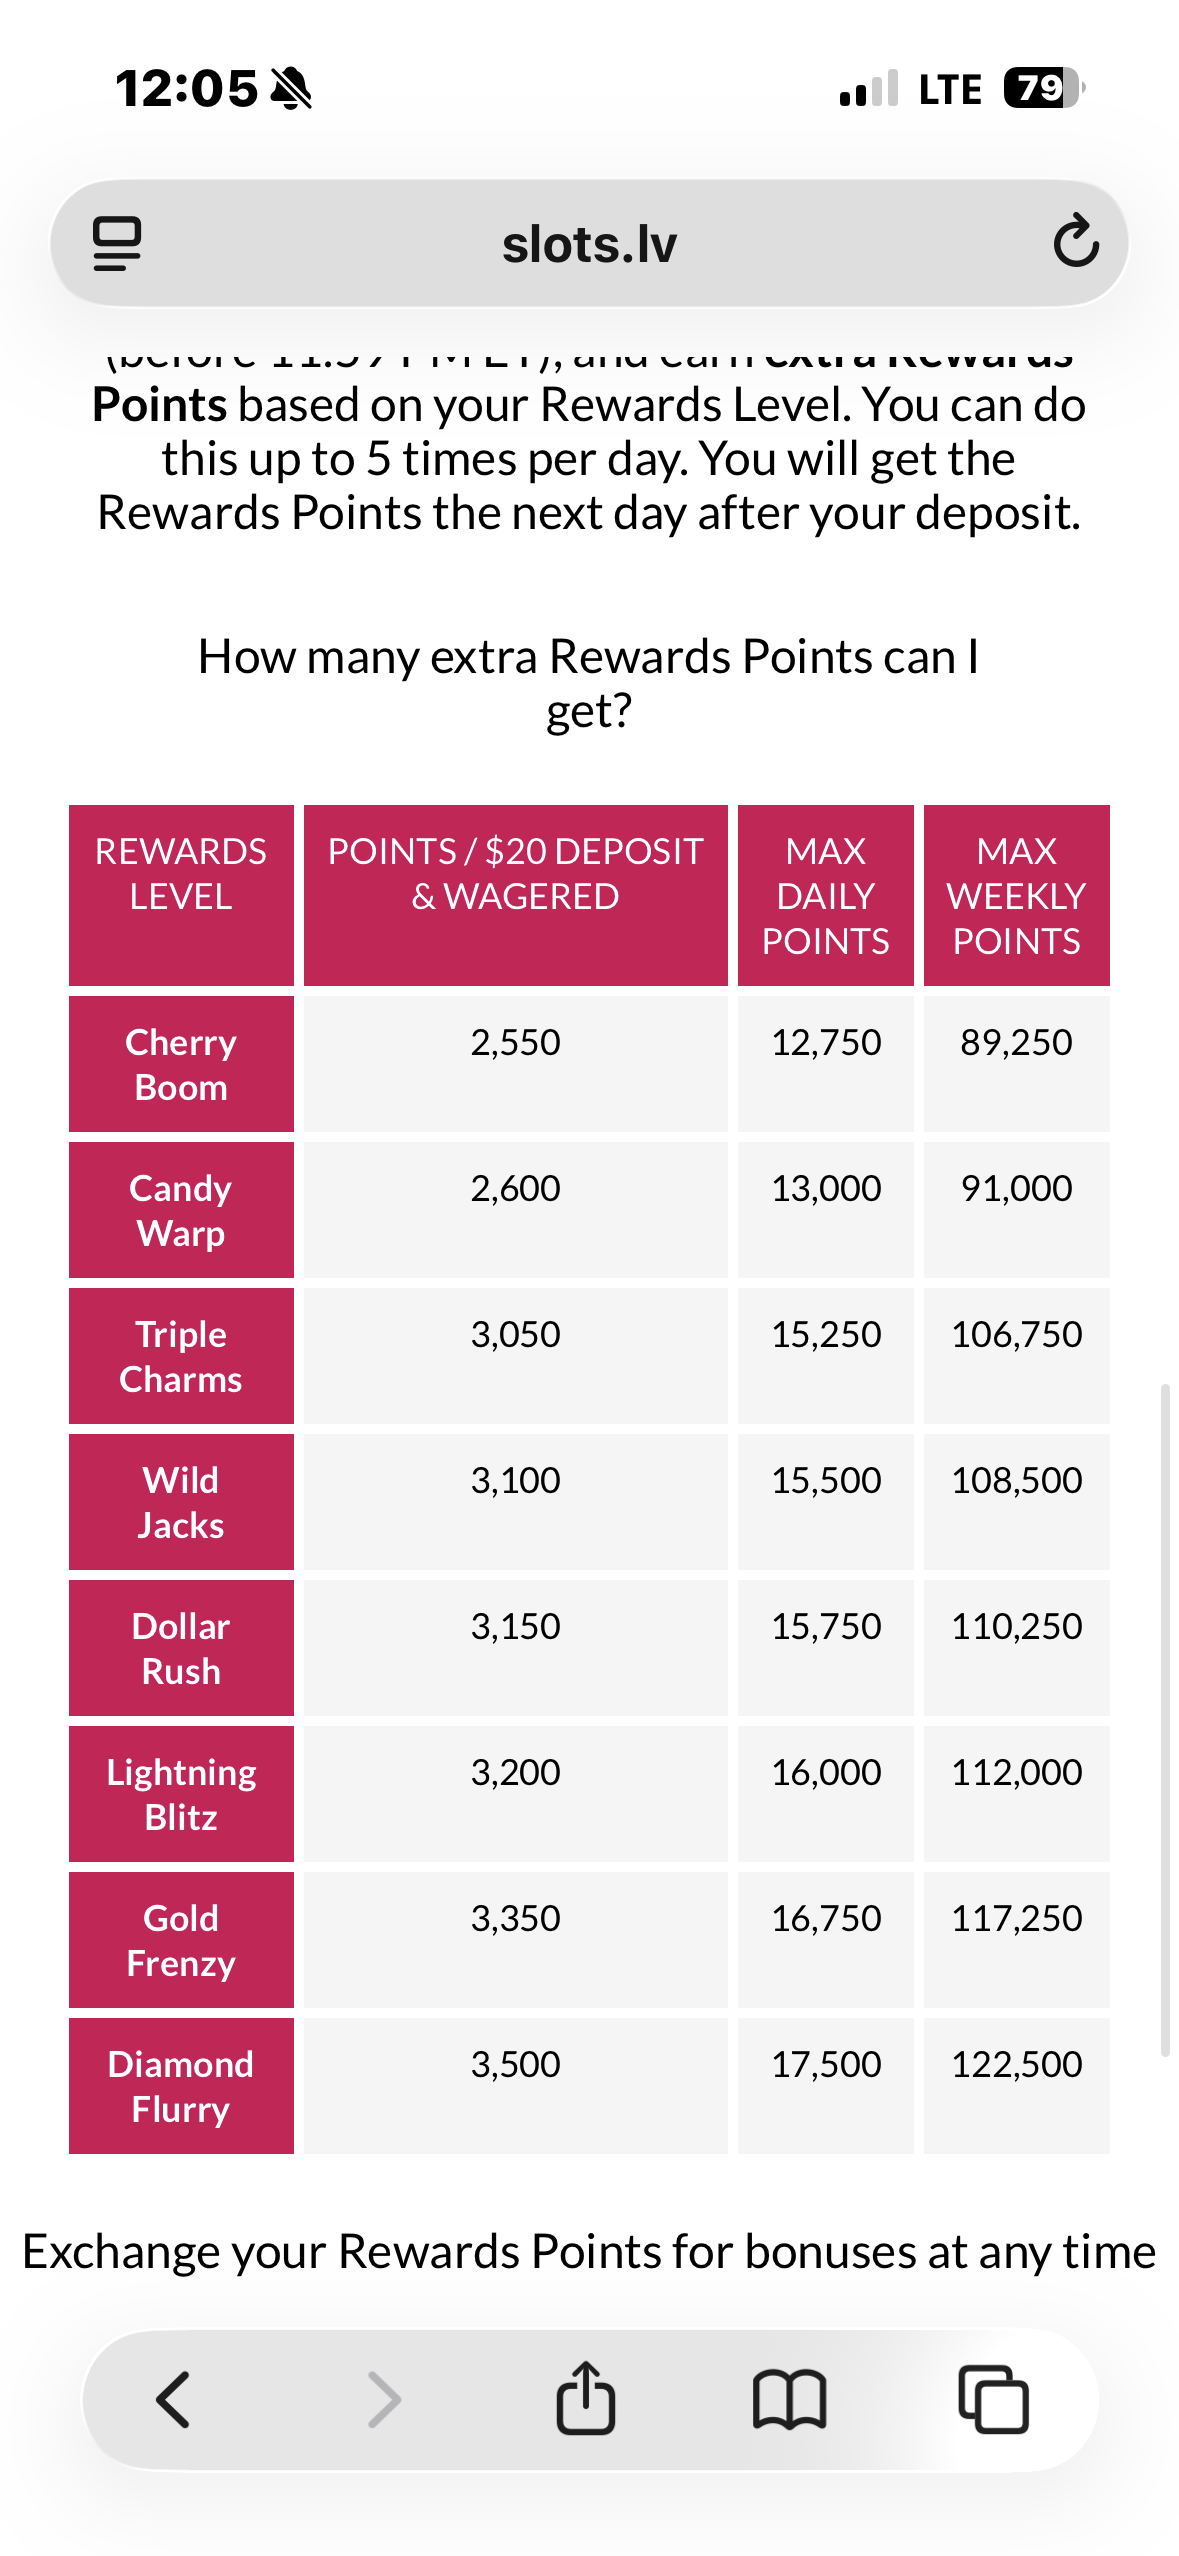The height and width of the screenshot is (2556, 1179).
Task: Open the Share sheet icon
Action: coord(586,2398)
